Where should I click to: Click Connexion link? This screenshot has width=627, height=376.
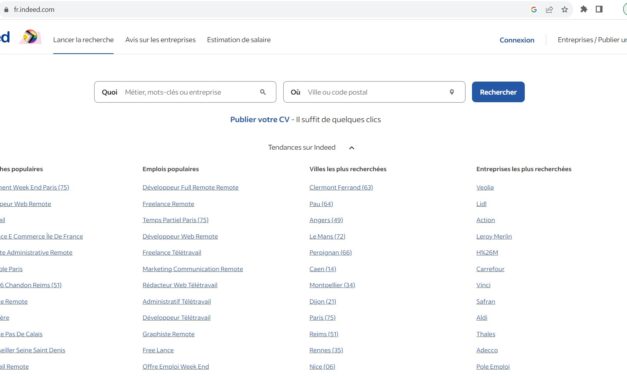[x=517, y=40]
